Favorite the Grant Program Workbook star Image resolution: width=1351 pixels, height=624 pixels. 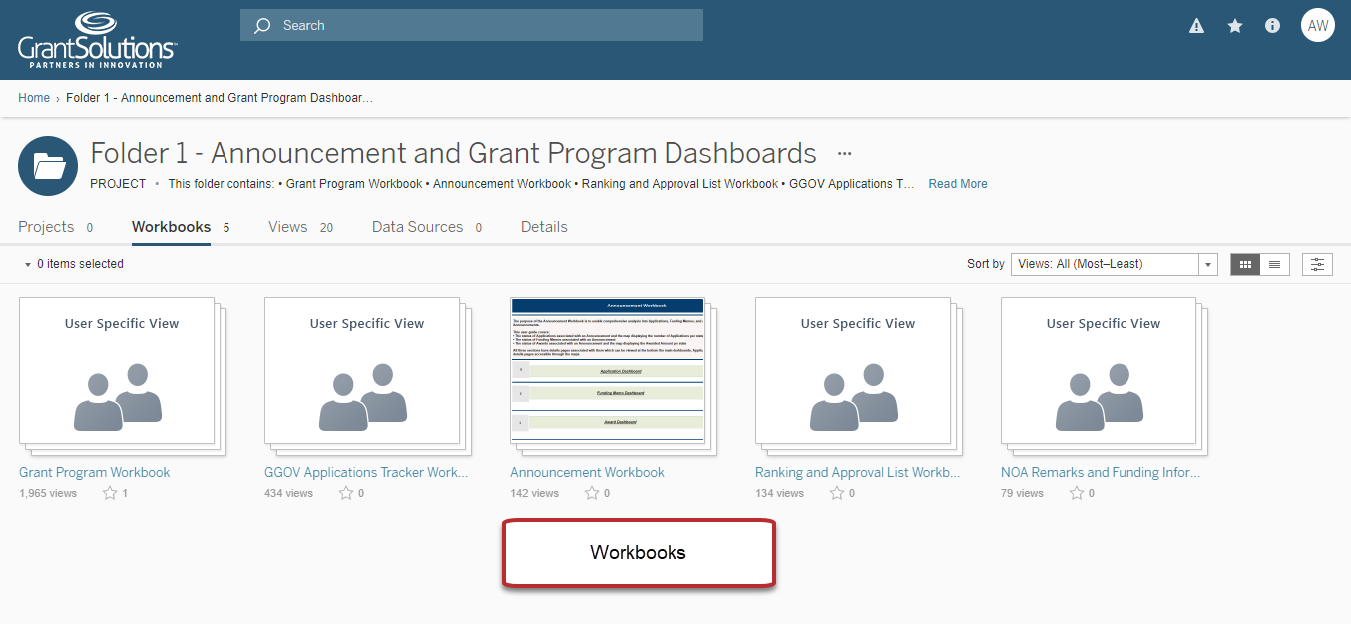pos(110,493)
